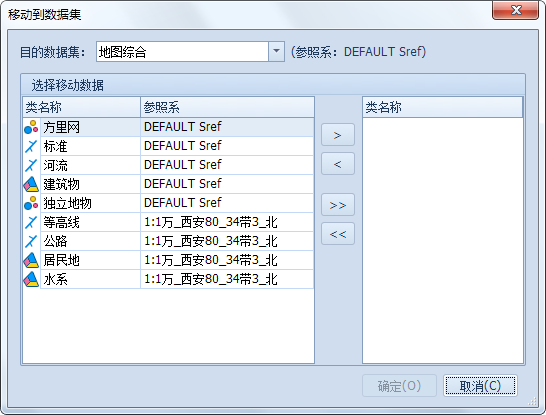
Task: Click the 类名称 column header in the left list
Action: (81, 107)
